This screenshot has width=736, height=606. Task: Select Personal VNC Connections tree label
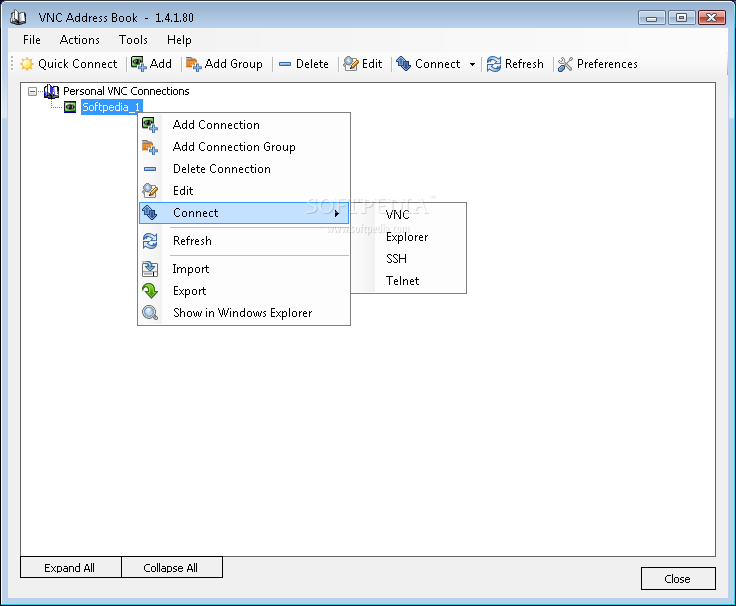(126, 91)
